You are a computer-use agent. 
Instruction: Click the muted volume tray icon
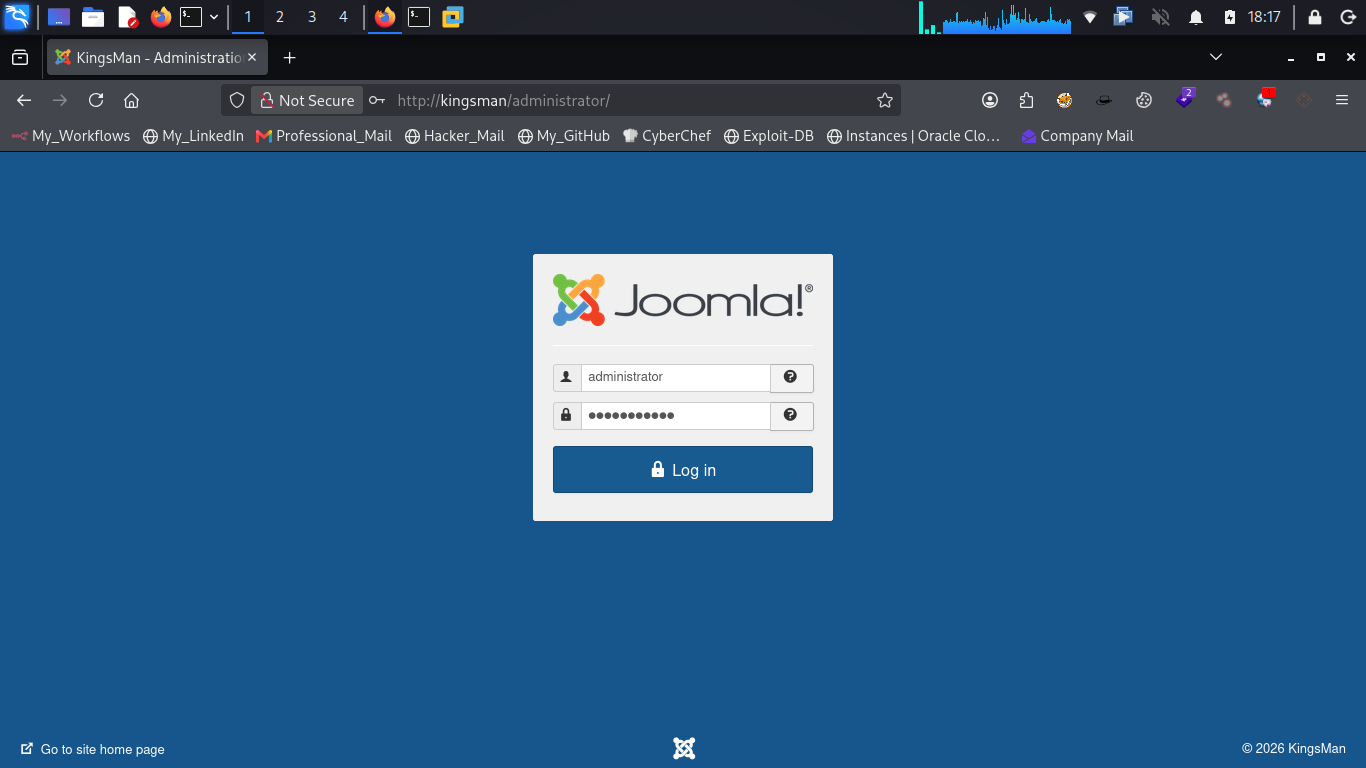coord(1160,17)
